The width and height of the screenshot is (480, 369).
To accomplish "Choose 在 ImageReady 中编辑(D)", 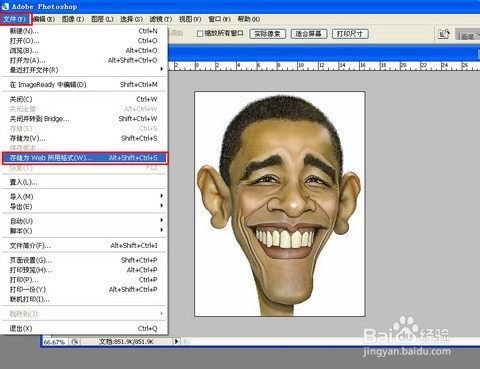I will point(84,85).
